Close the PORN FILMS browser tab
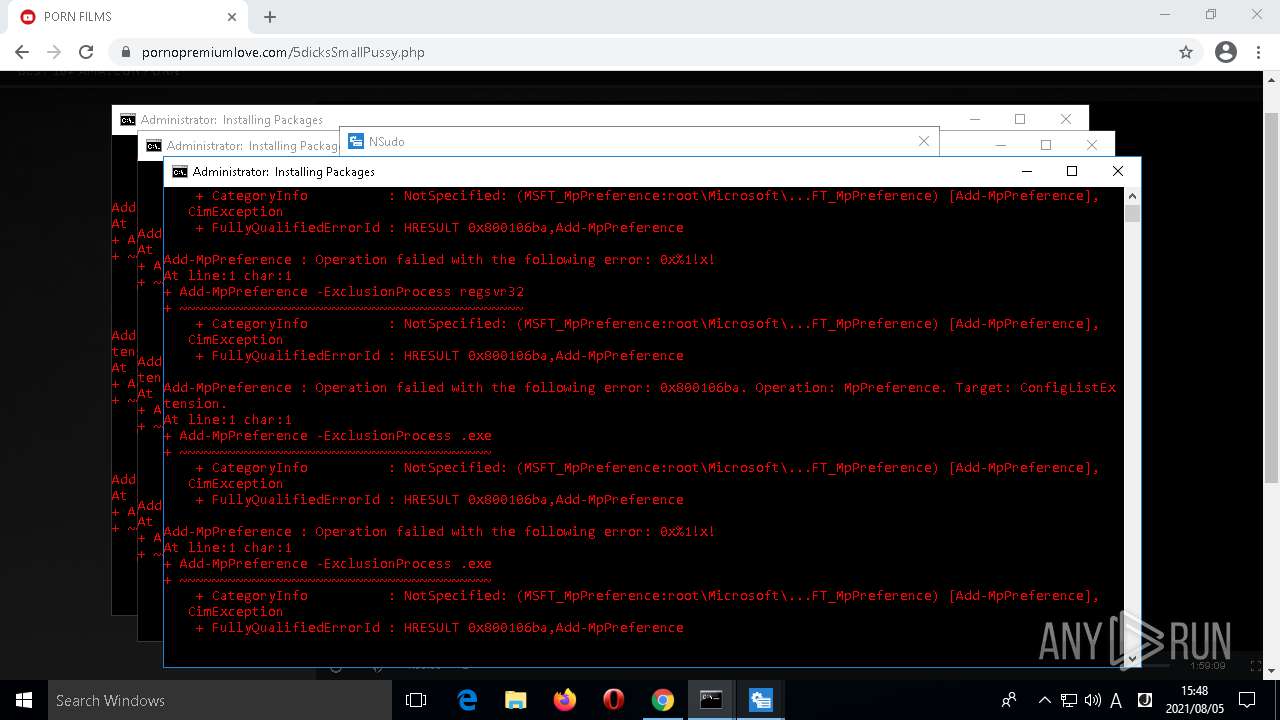 click(x=232, y=17)
